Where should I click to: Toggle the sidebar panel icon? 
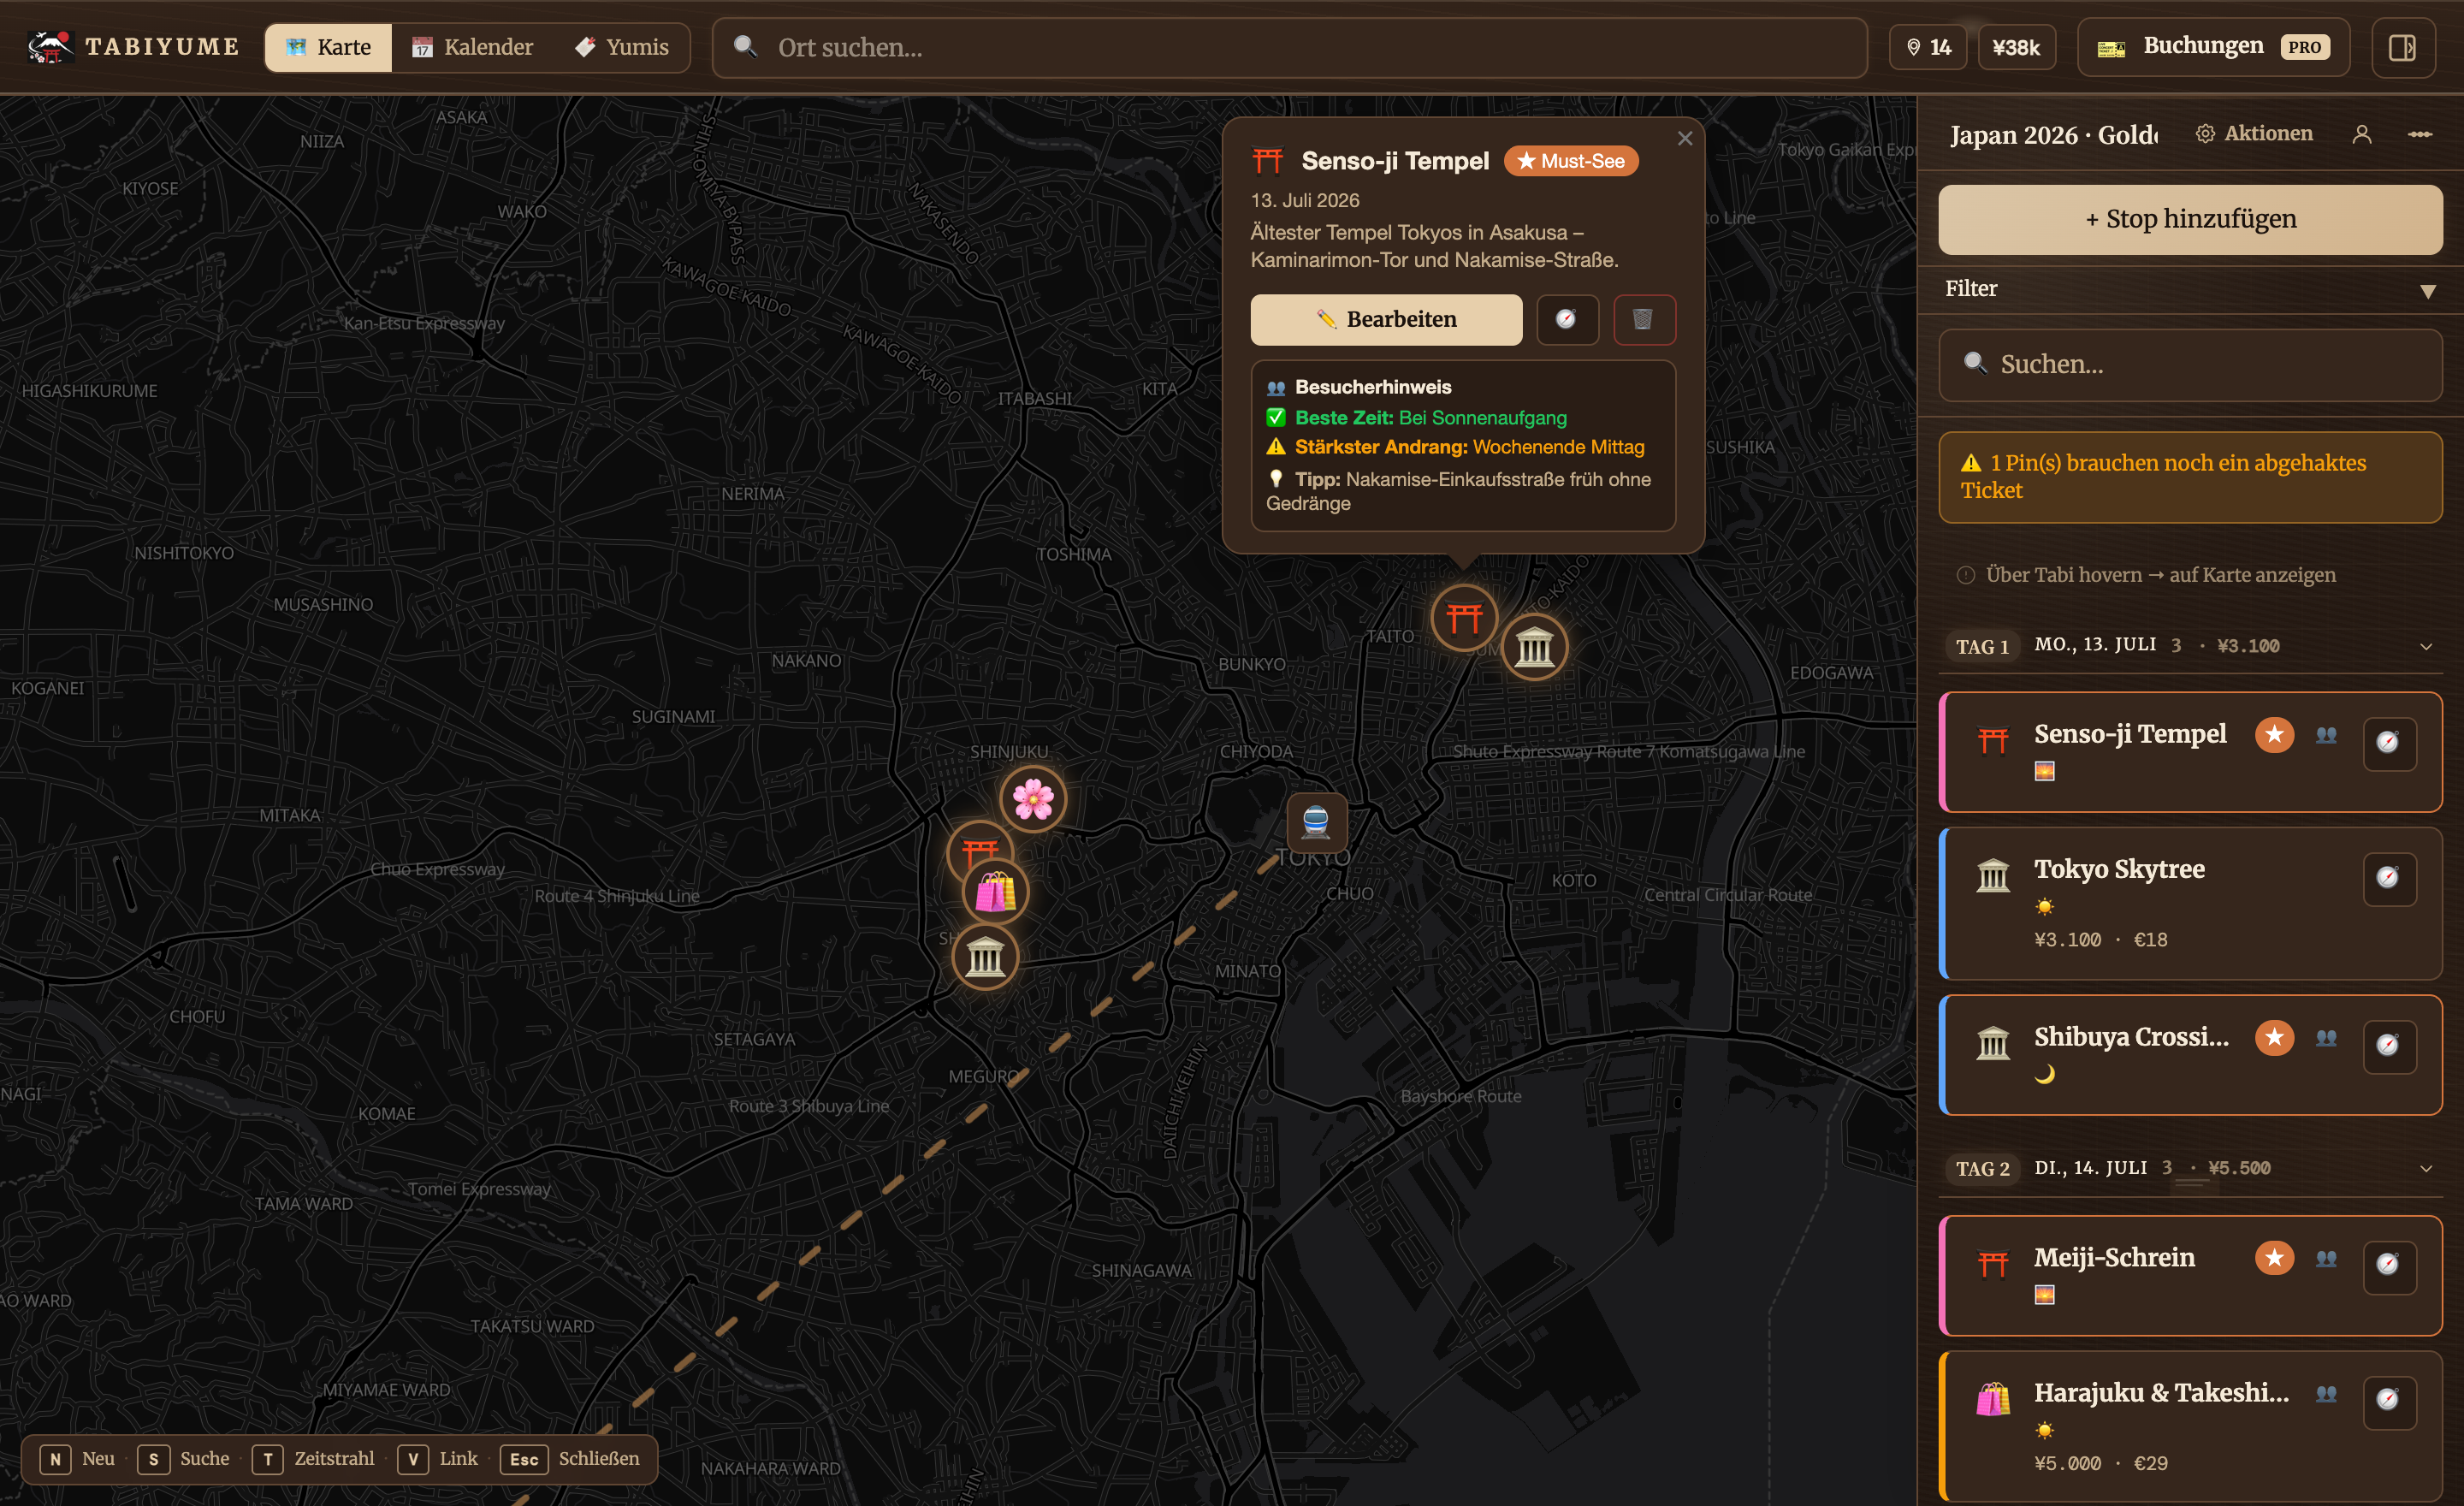click(x=2402, y=47)
